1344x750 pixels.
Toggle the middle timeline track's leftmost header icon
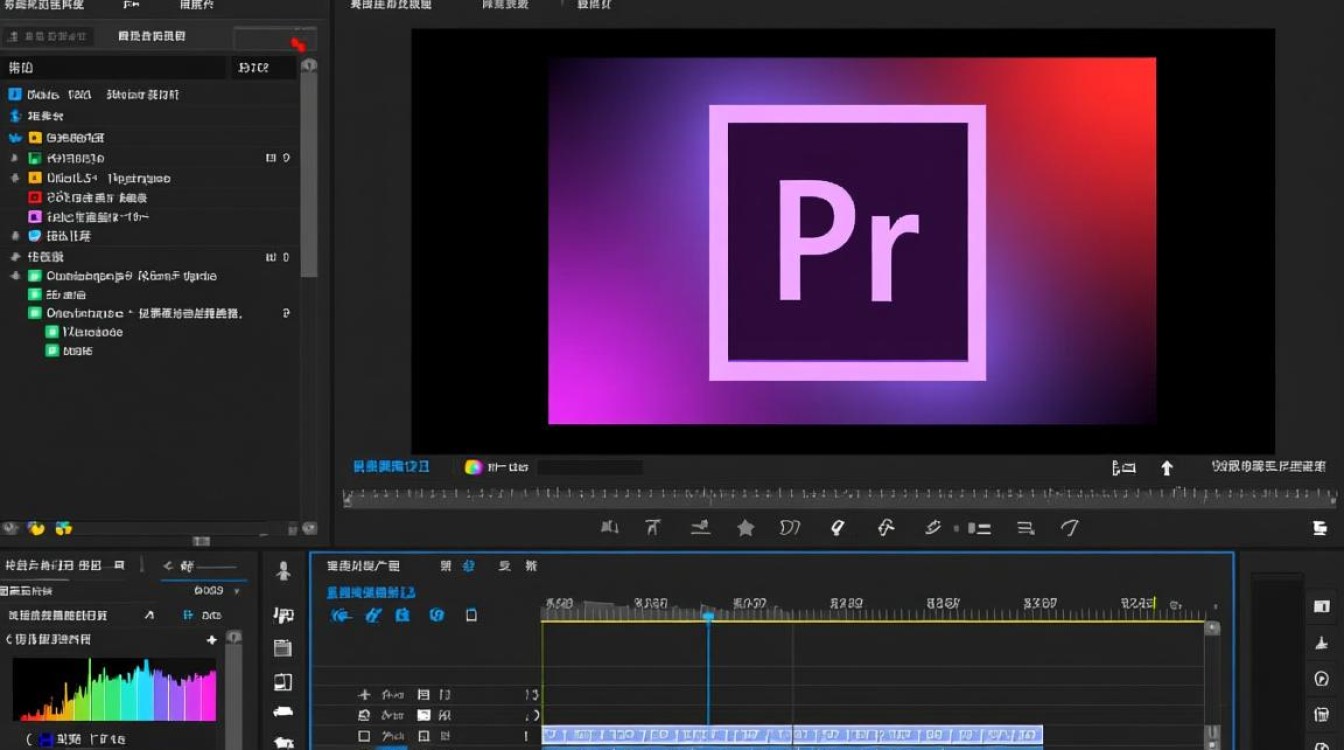[x=364, y=715]
